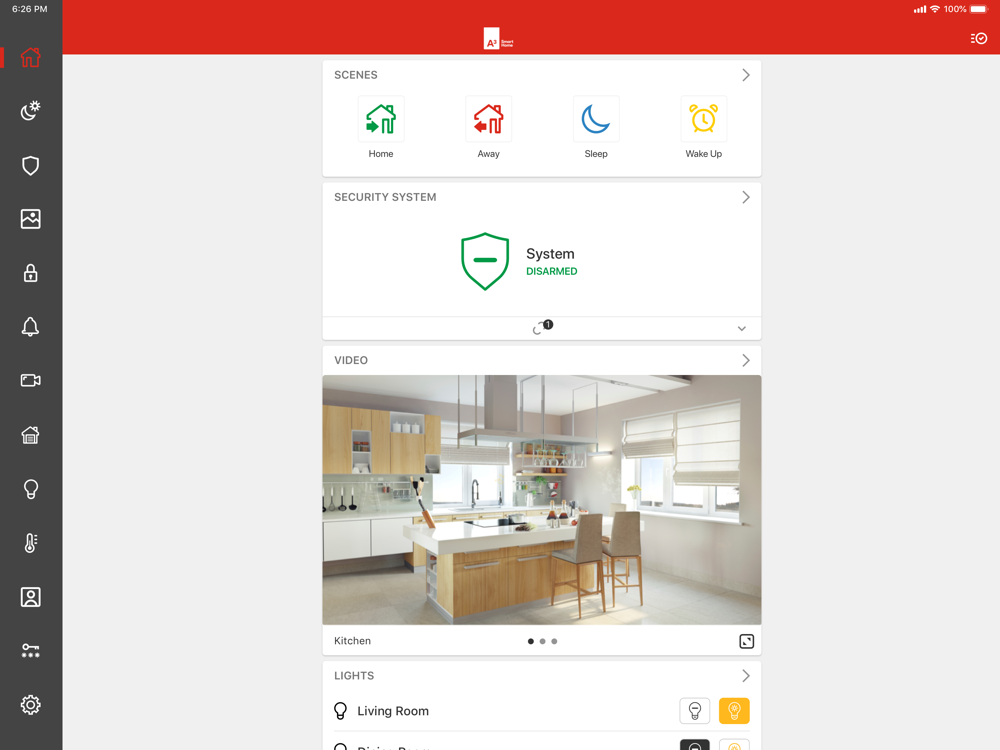Turn off the Living Room light

click(695, 711)
